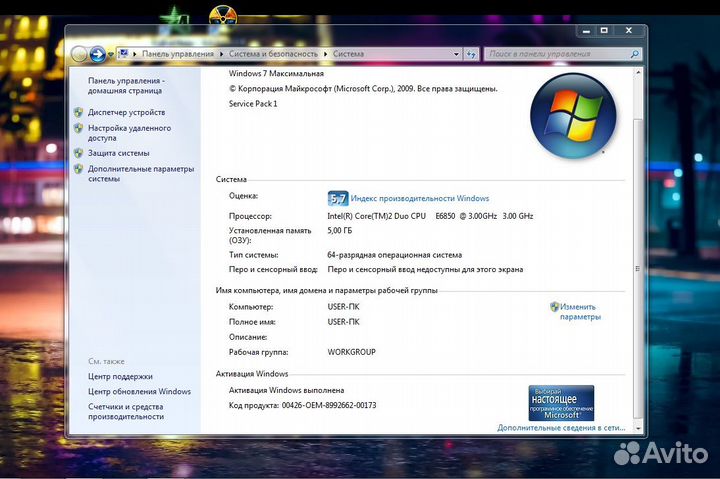
Task: Click shield icon beside 'Изменить параметры'
Action: point(554,307)
